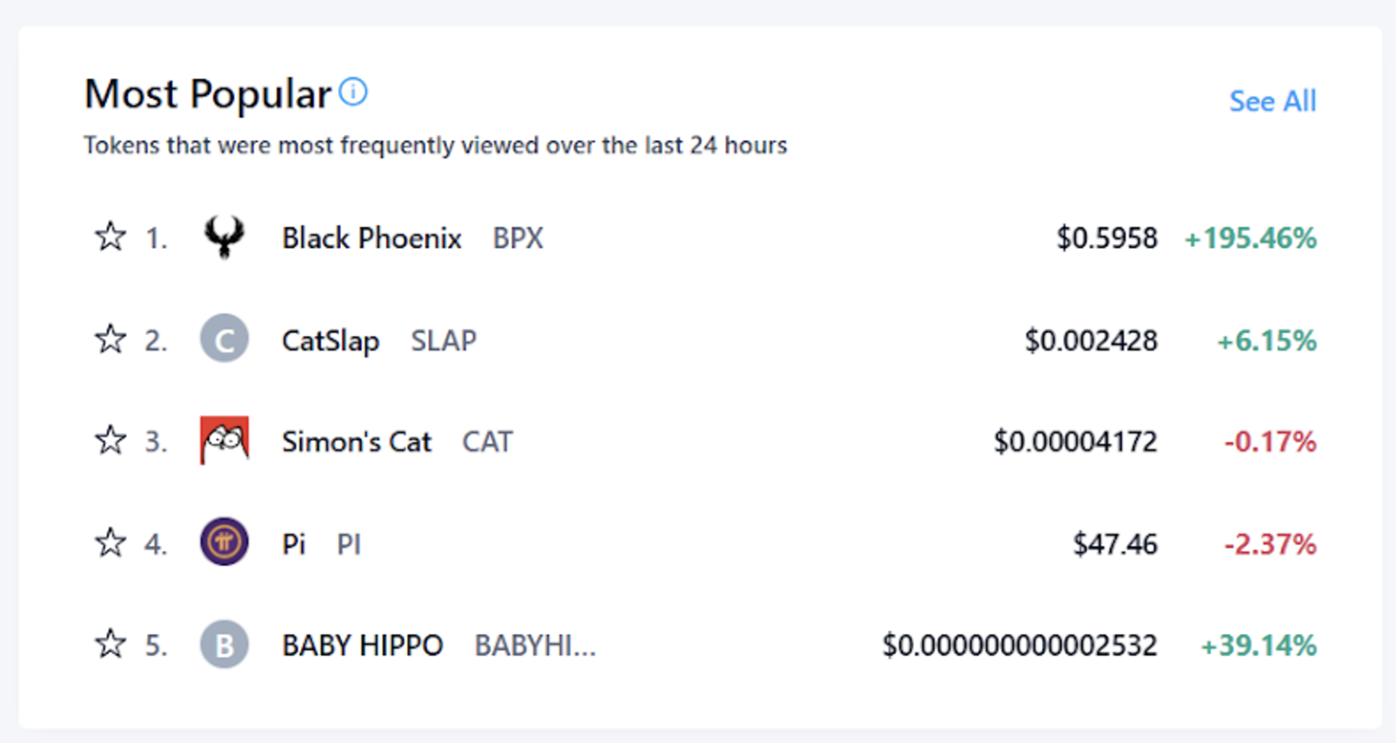Select the CatSlap token name
The height and width of the screenshot is (743, 1396).
click(x=331, y=341)
